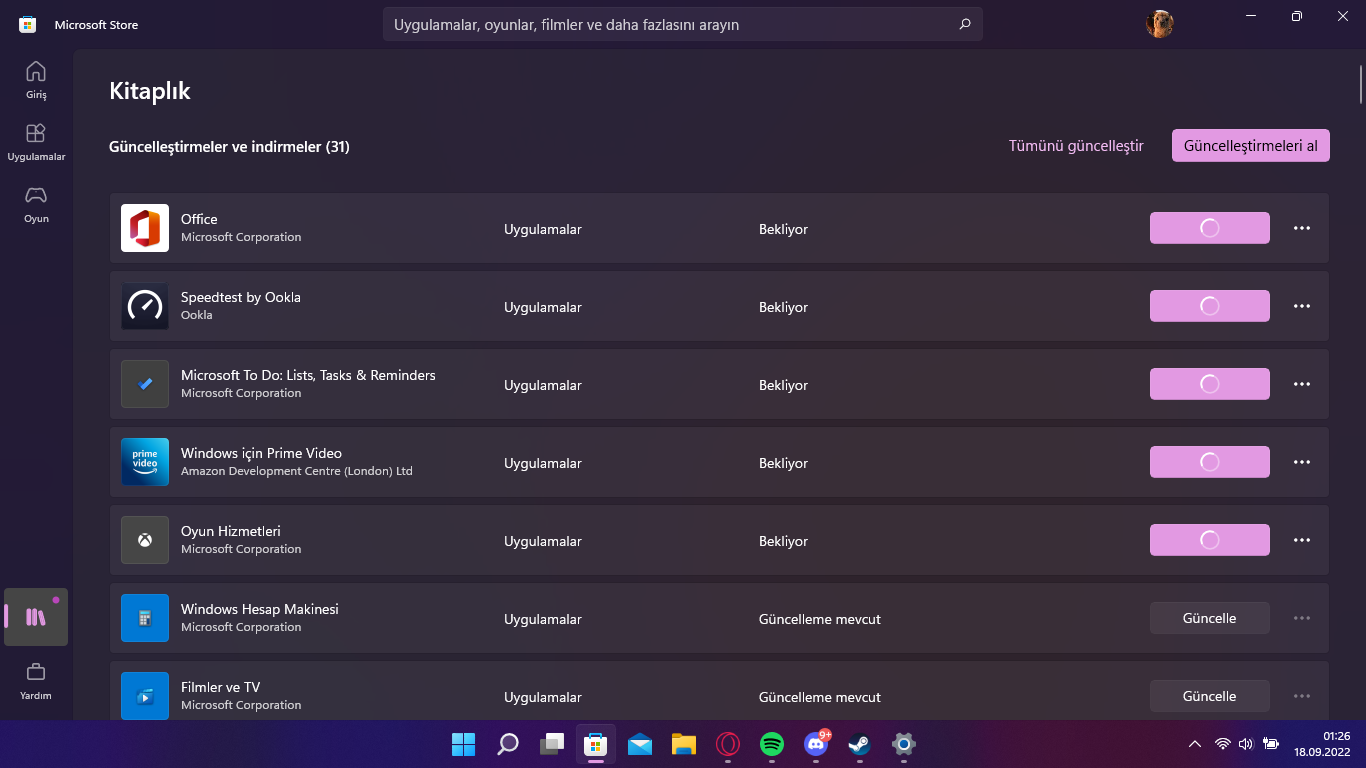
Task: Open more options for Oyun Hizmetleri
Action: [1302, 540]
